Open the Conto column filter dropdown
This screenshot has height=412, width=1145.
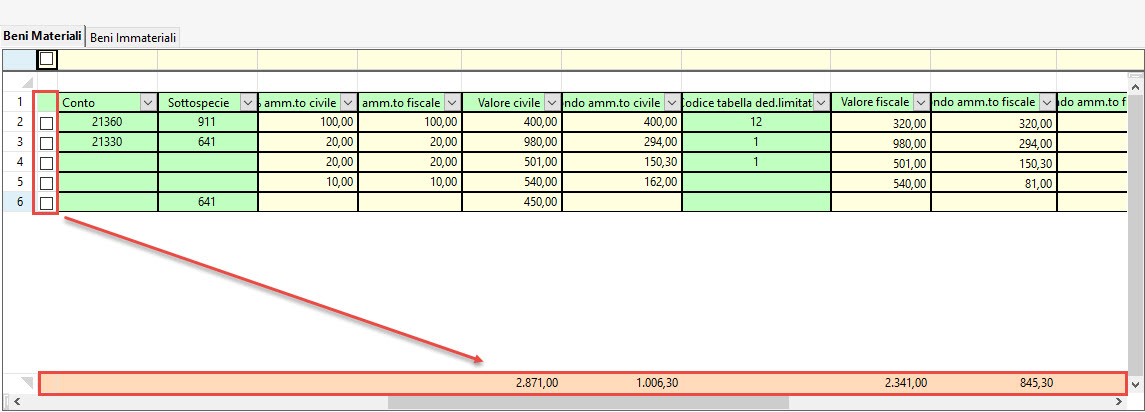[148, 103]
